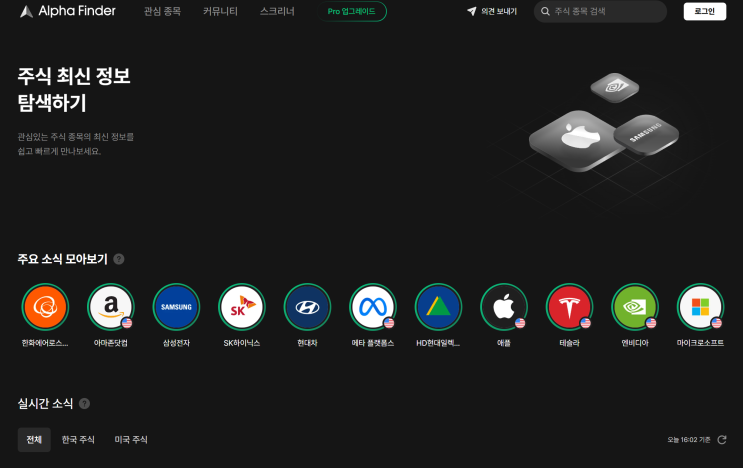
Task: Focus the 주식 종목 검색 field
Action: (600, 11)
